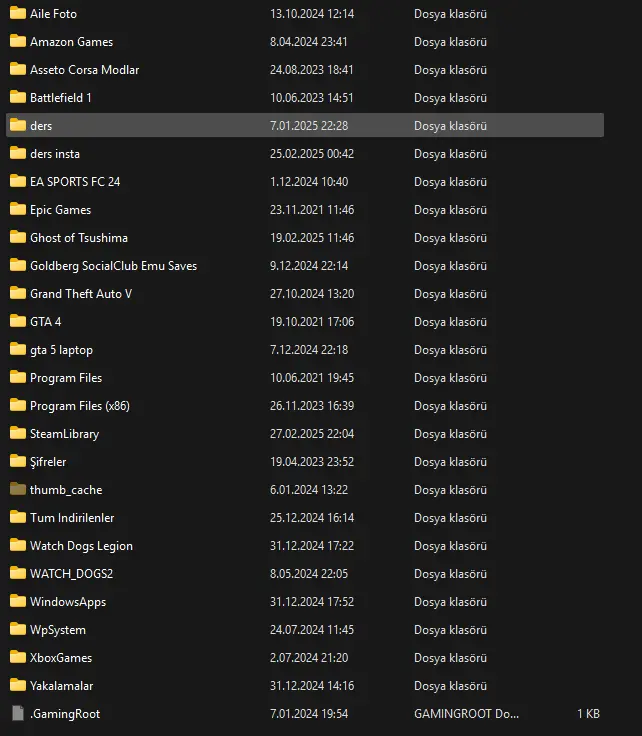Click the GAMINGROOT Do... type cell
Image resolution: width=642 pixels, height=736 pixels.
pyautogui.click(x=466, y=714)
